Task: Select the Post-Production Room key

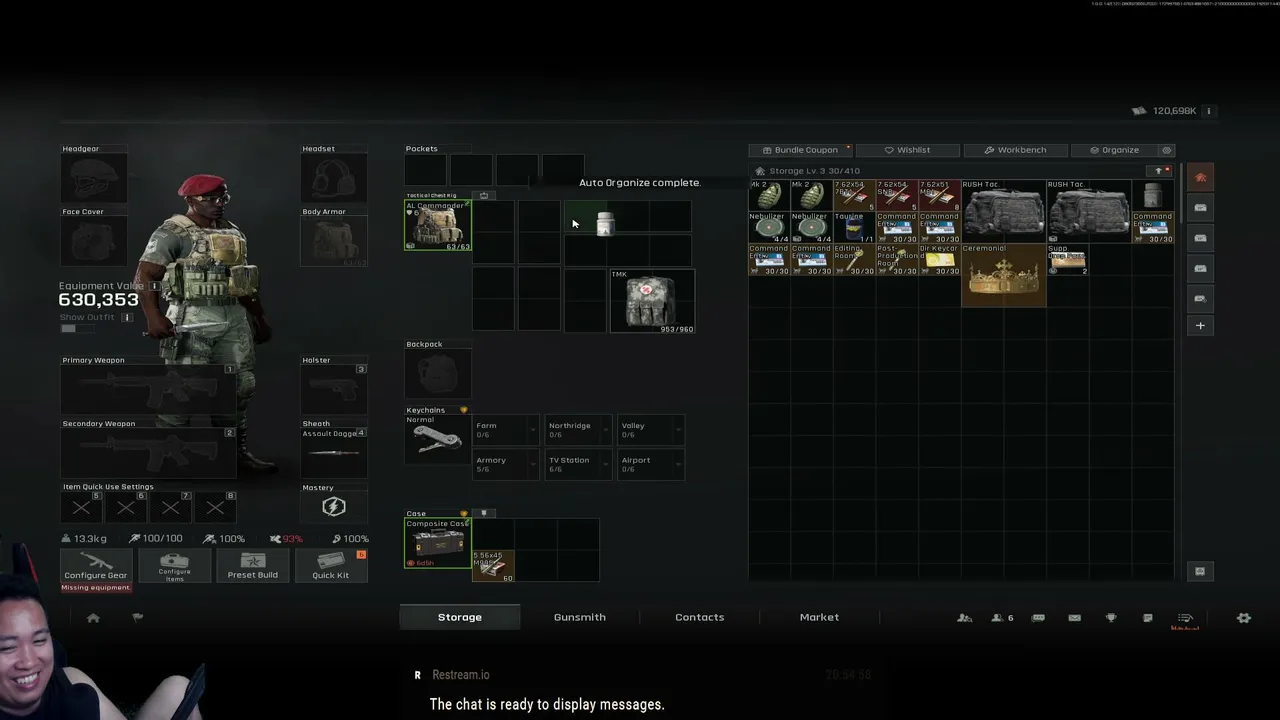Action: (897, 259)
